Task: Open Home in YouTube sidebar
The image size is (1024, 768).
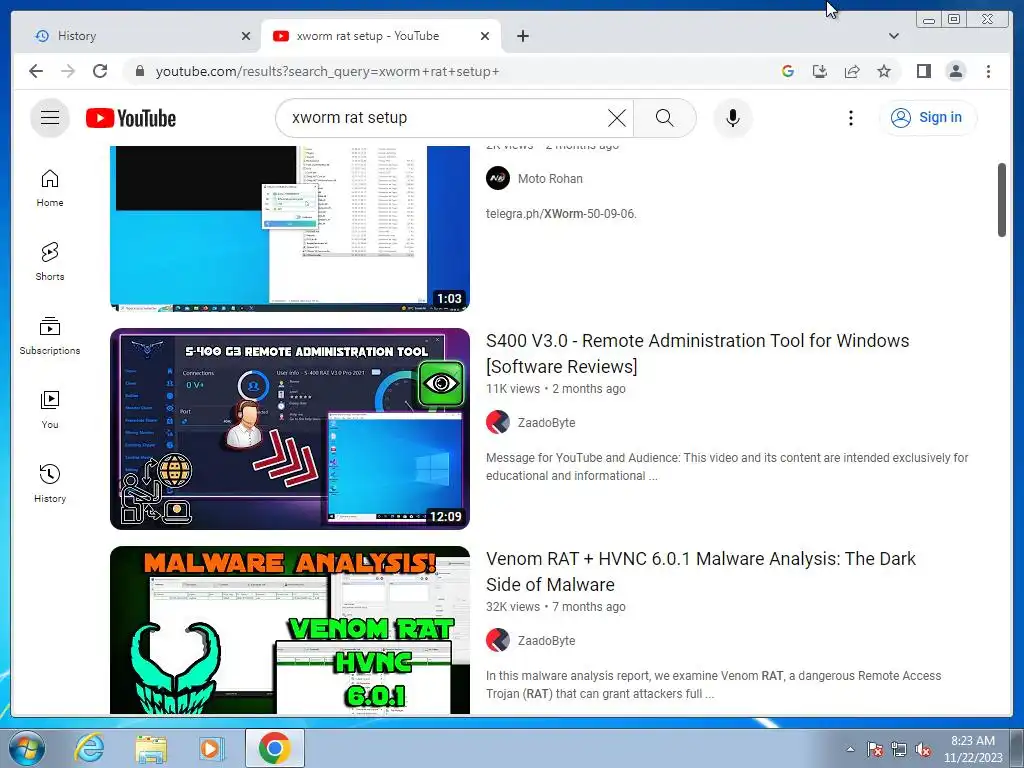Action: pos(50,188)
